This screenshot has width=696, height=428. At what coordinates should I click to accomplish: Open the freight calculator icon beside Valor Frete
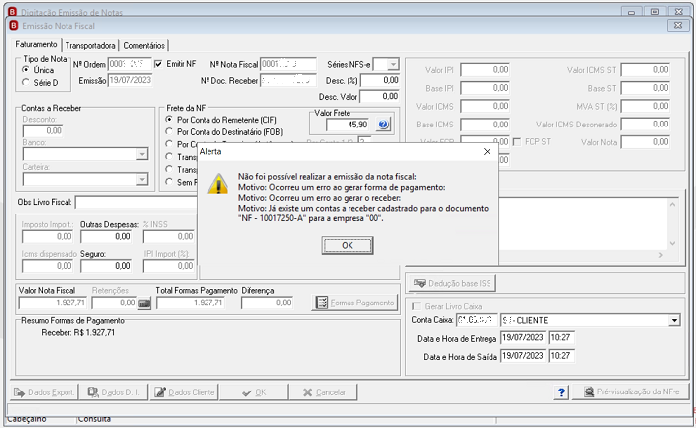tap(383, 125)
